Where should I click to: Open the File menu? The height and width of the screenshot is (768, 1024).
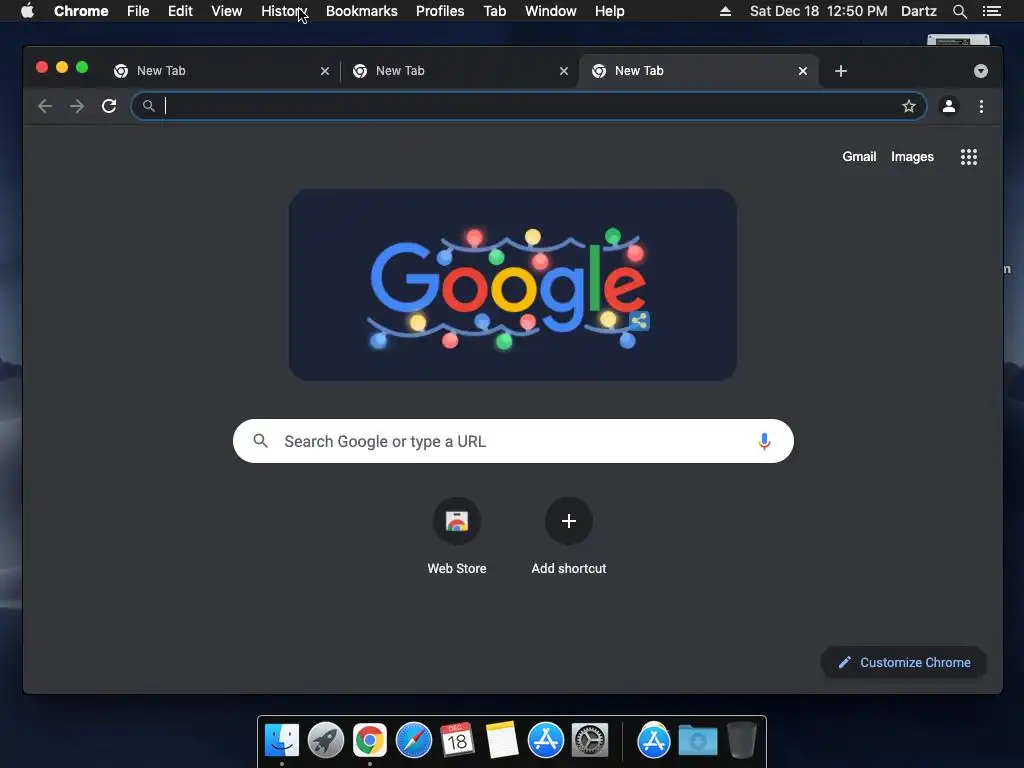pyautogui.click(x=138, y=11)
